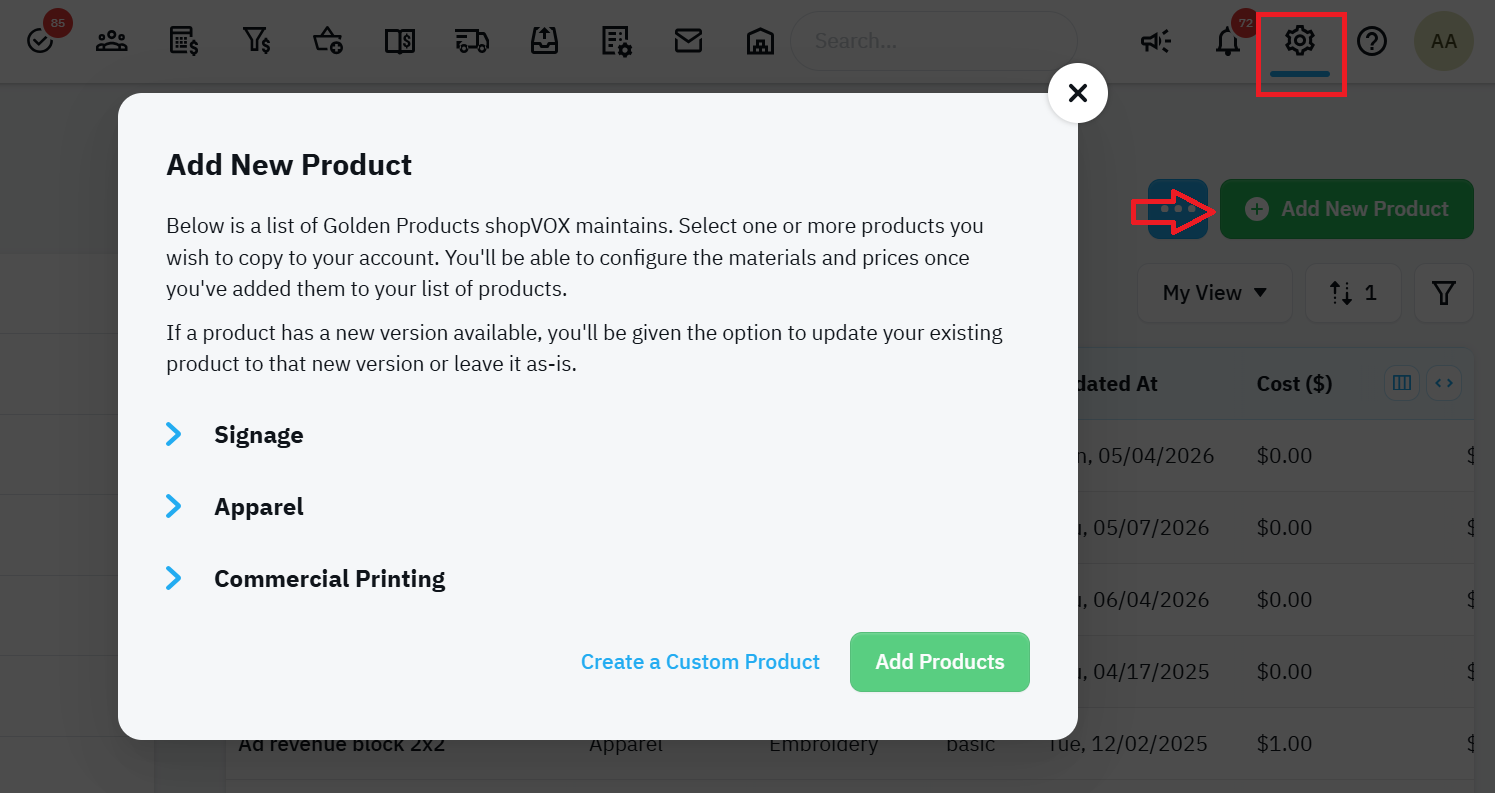The image size is (1495, 793).
Task: Open the sales funnel dollar icon
Action: (x=256, y=41)
